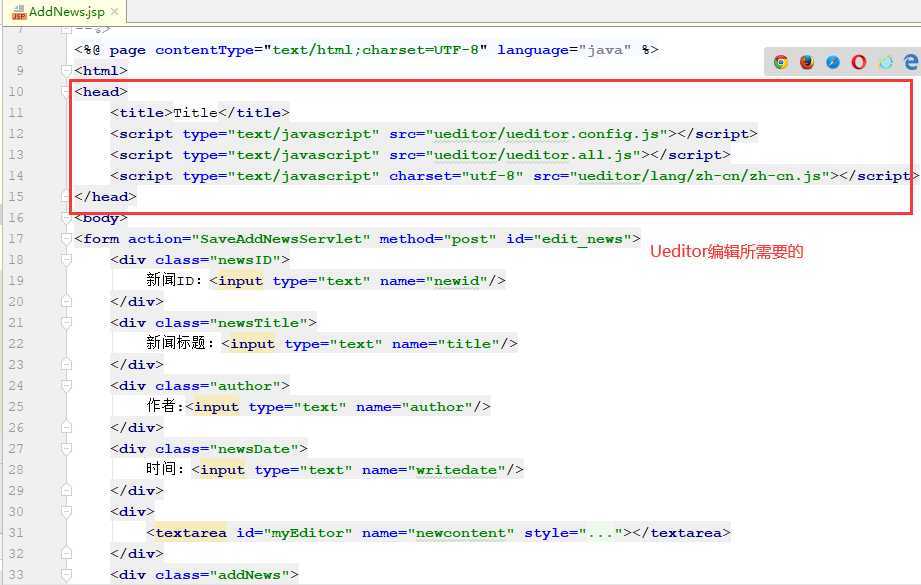The image size is (921, 585).
Task: Collapse the newsID div on line 18
Action: coord(66,260)
